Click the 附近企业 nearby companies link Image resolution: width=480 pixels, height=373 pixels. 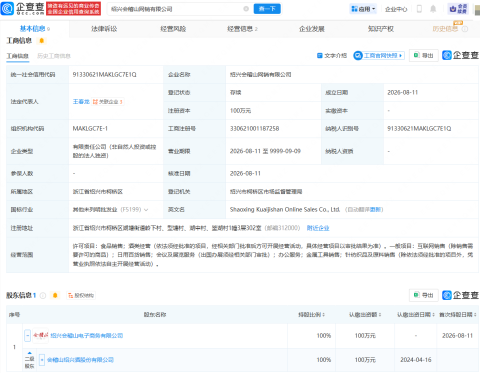coord(318,228)
